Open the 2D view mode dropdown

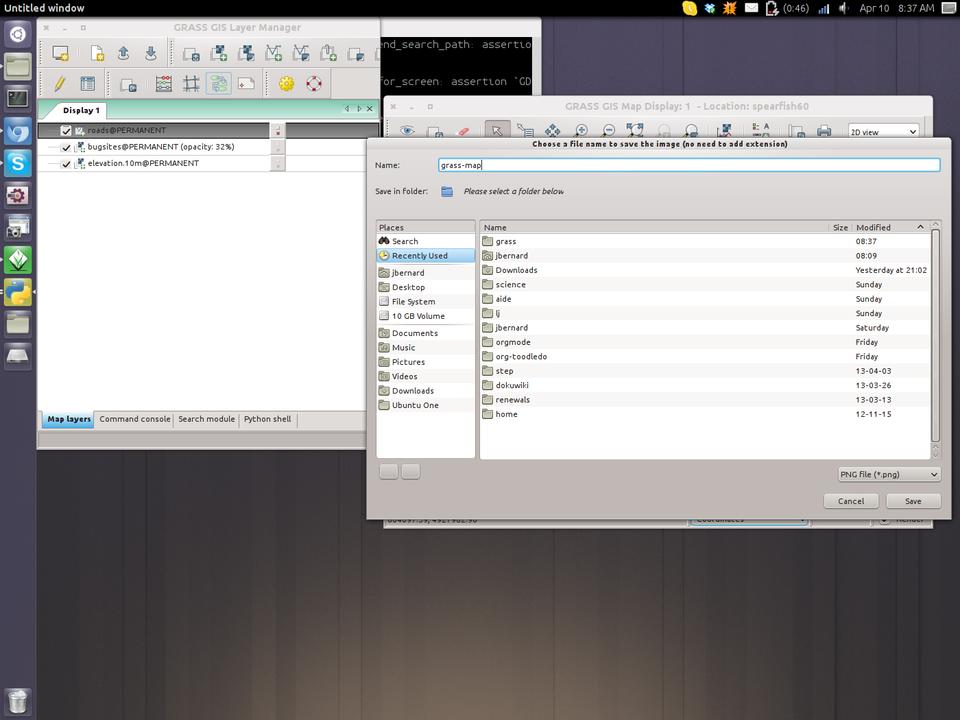(x=883, y=131)
